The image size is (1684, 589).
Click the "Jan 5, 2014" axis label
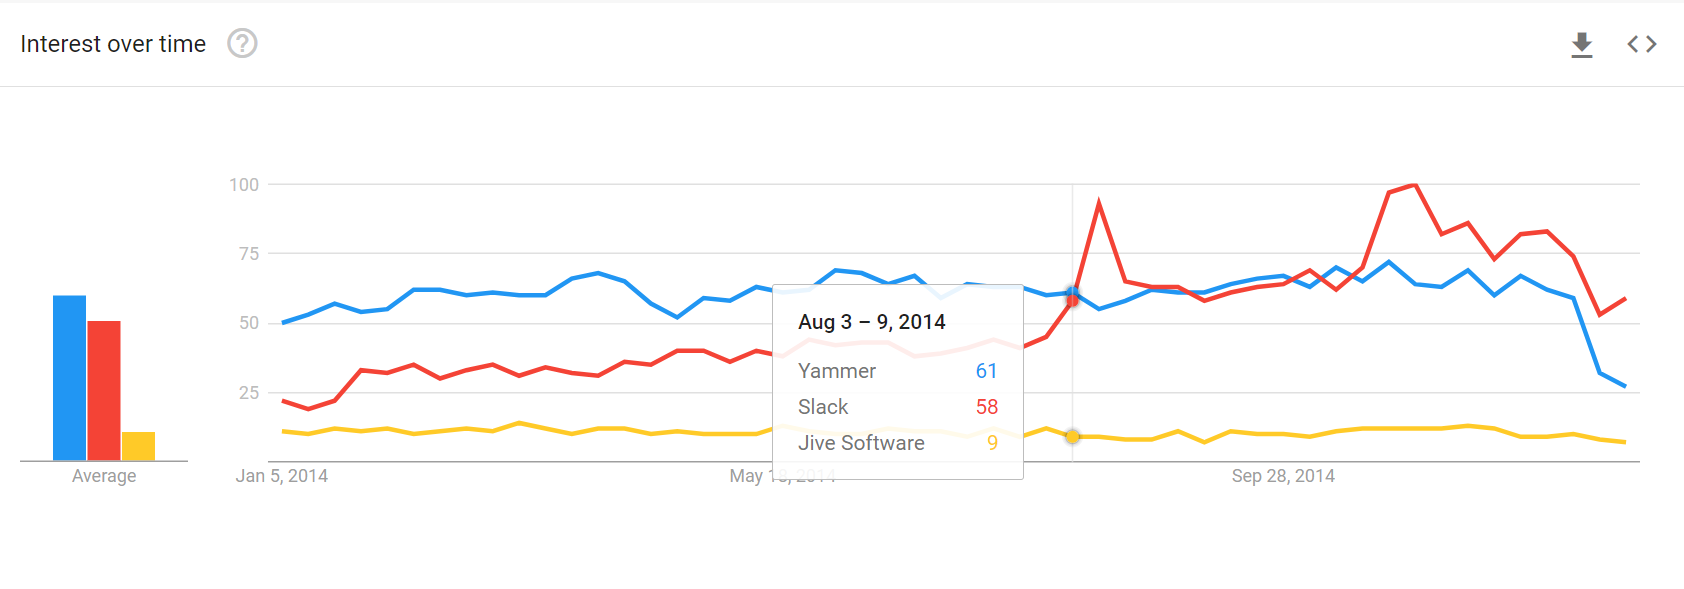click(x=282, y=476)
